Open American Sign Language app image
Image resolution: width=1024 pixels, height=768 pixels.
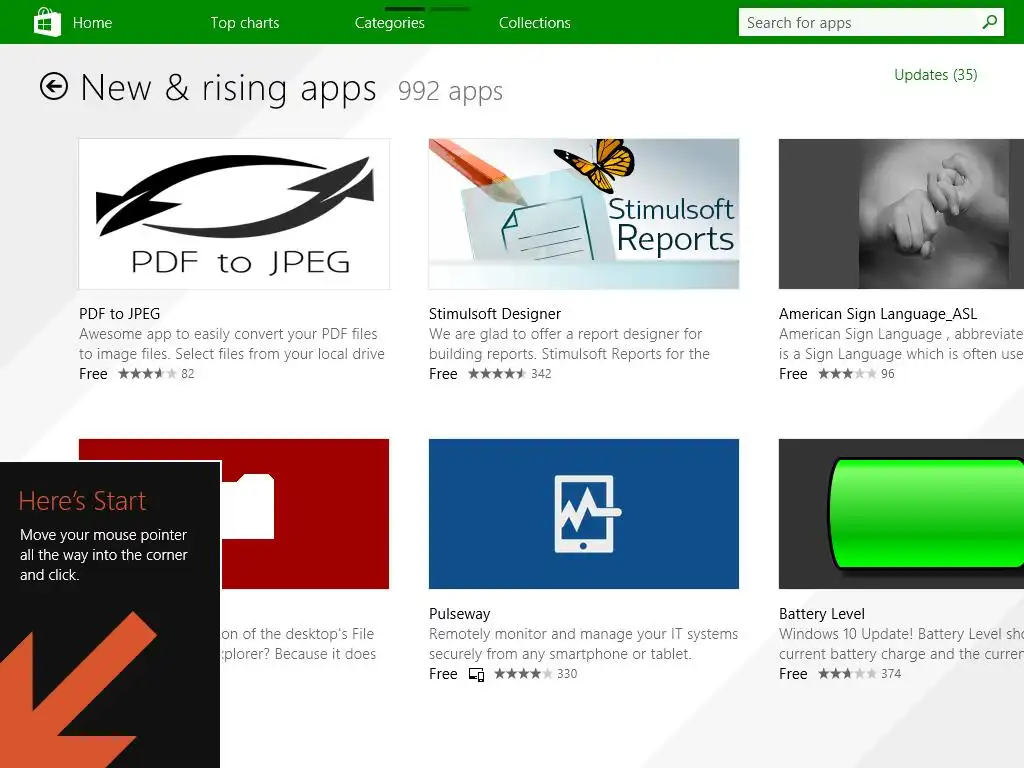coord(901,214)
